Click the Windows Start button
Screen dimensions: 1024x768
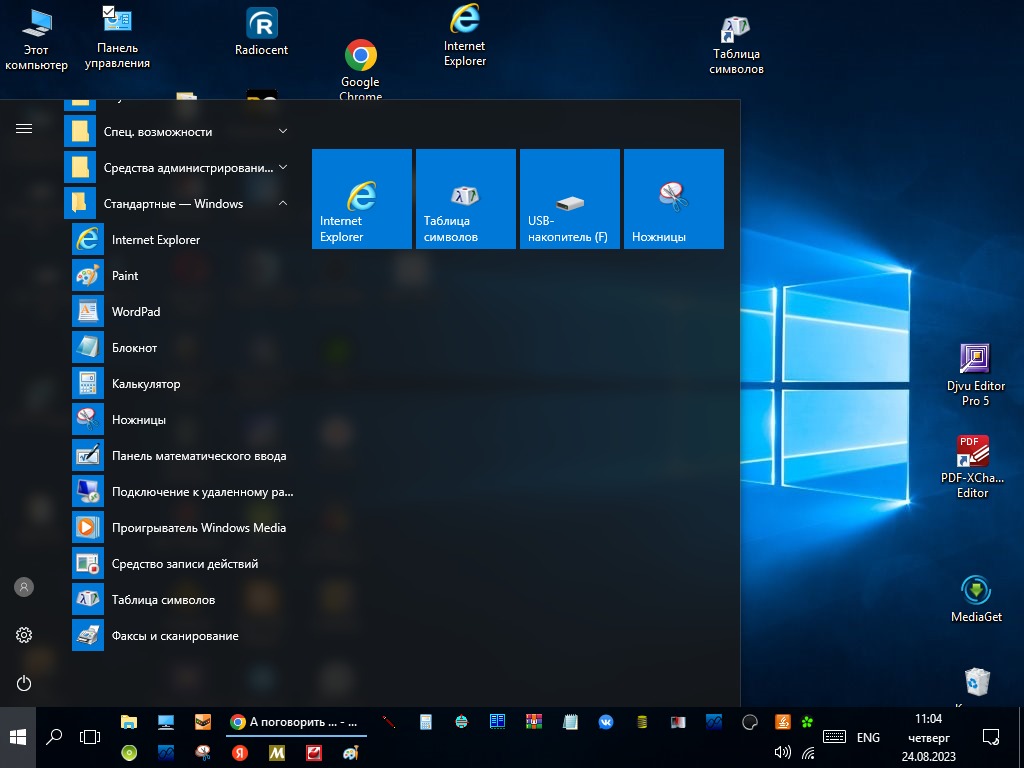18,737
